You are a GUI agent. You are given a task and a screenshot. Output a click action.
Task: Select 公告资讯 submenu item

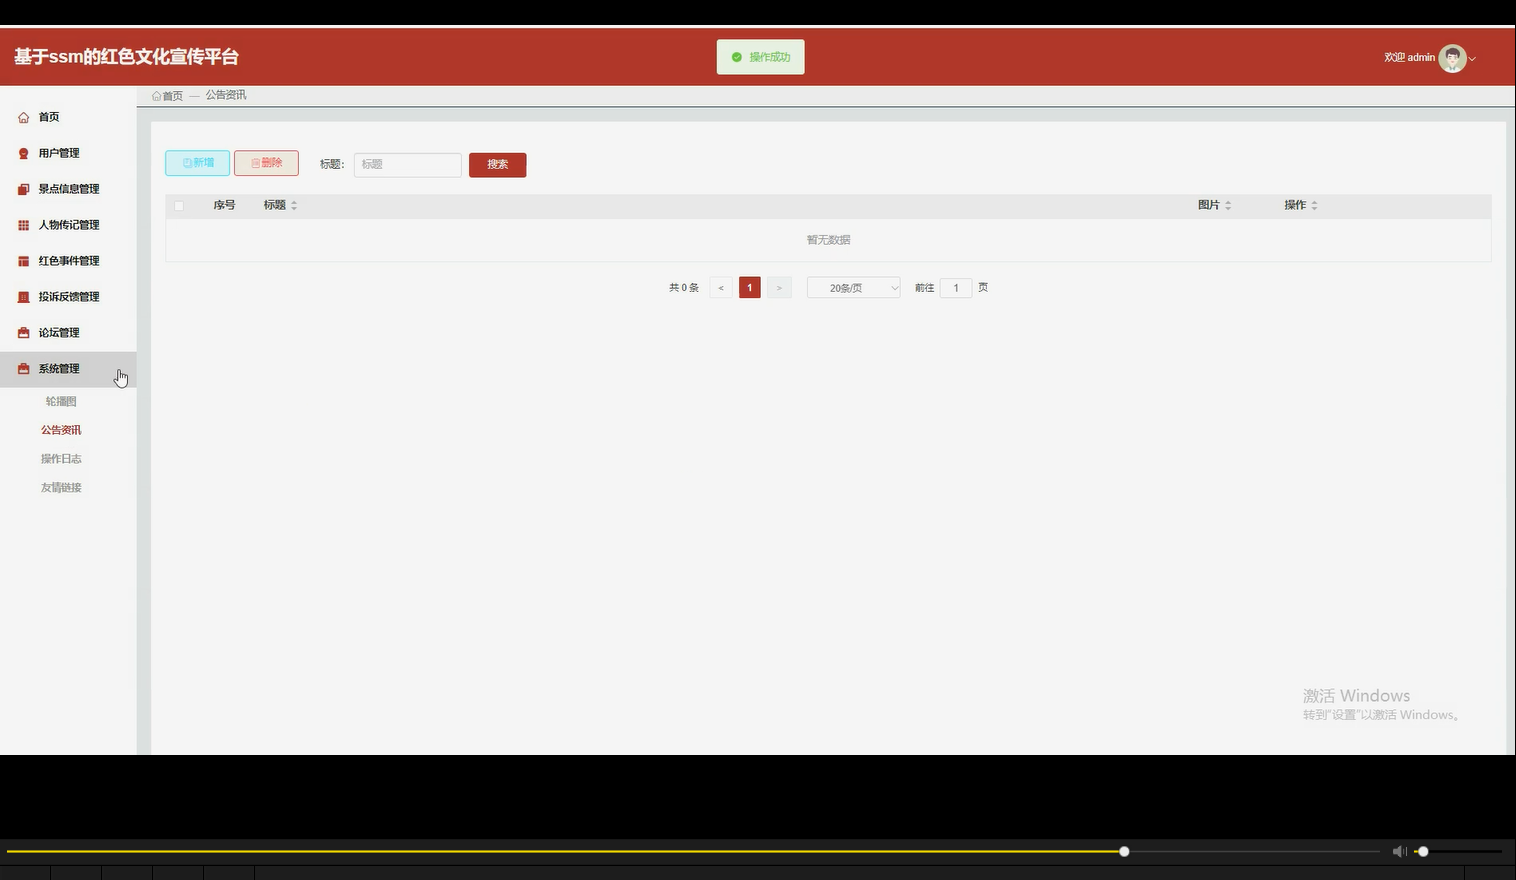coord(61,430)
